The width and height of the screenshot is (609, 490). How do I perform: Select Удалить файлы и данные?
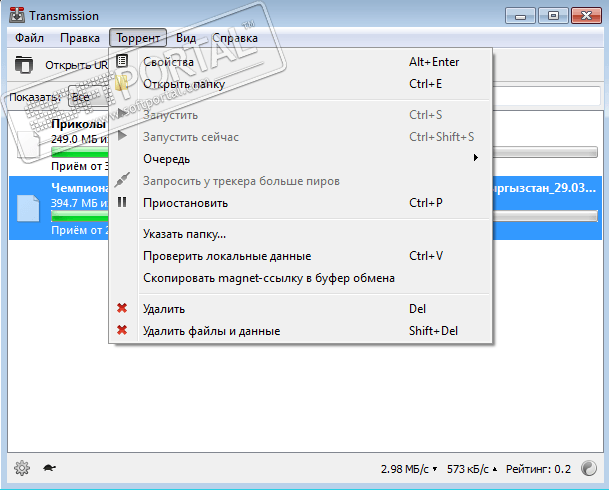coord(300,331)
